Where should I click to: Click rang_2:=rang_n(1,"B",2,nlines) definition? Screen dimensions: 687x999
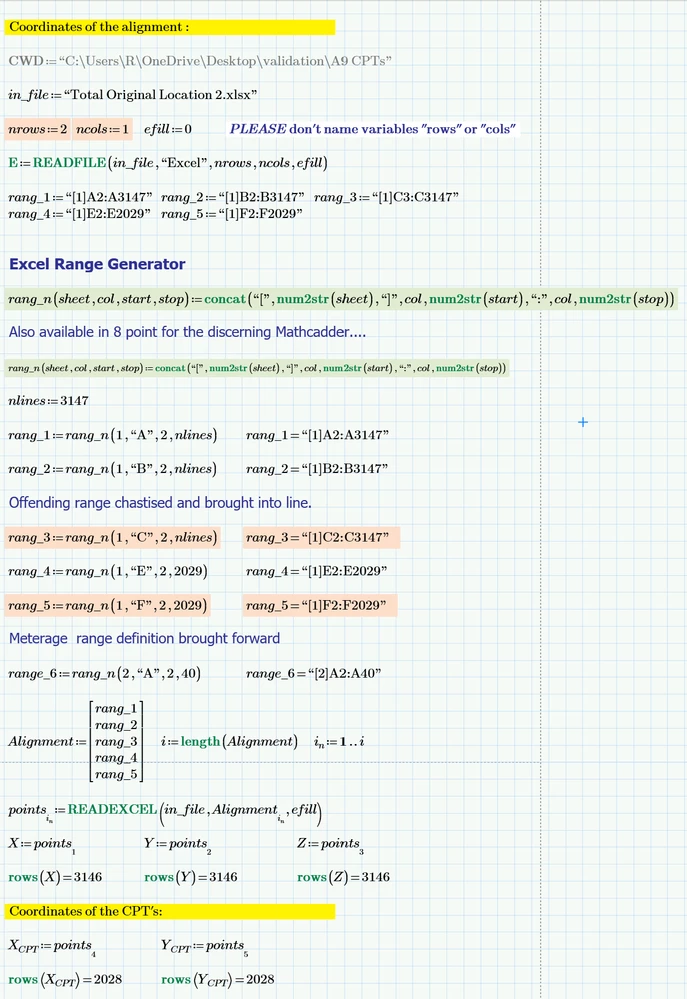[113, 469]
